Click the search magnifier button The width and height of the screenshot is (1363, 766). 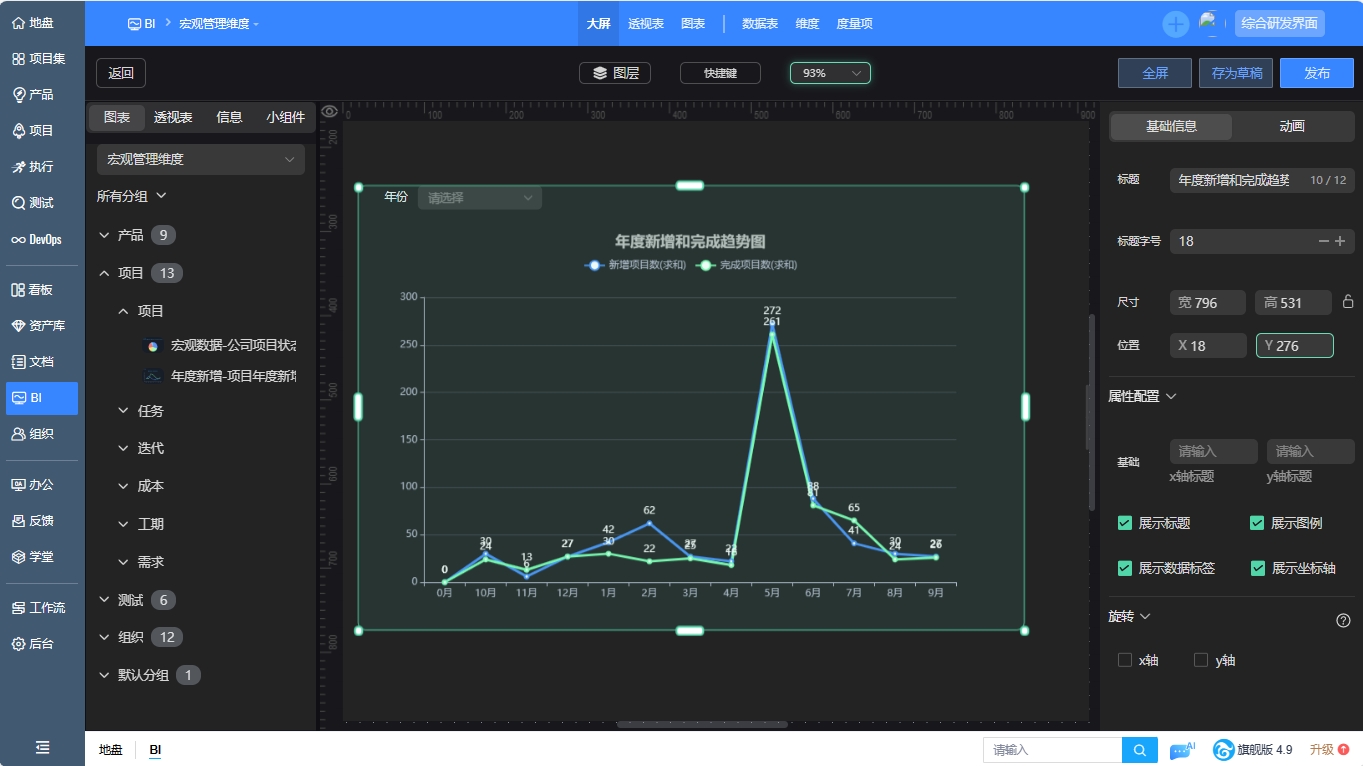1140,750
